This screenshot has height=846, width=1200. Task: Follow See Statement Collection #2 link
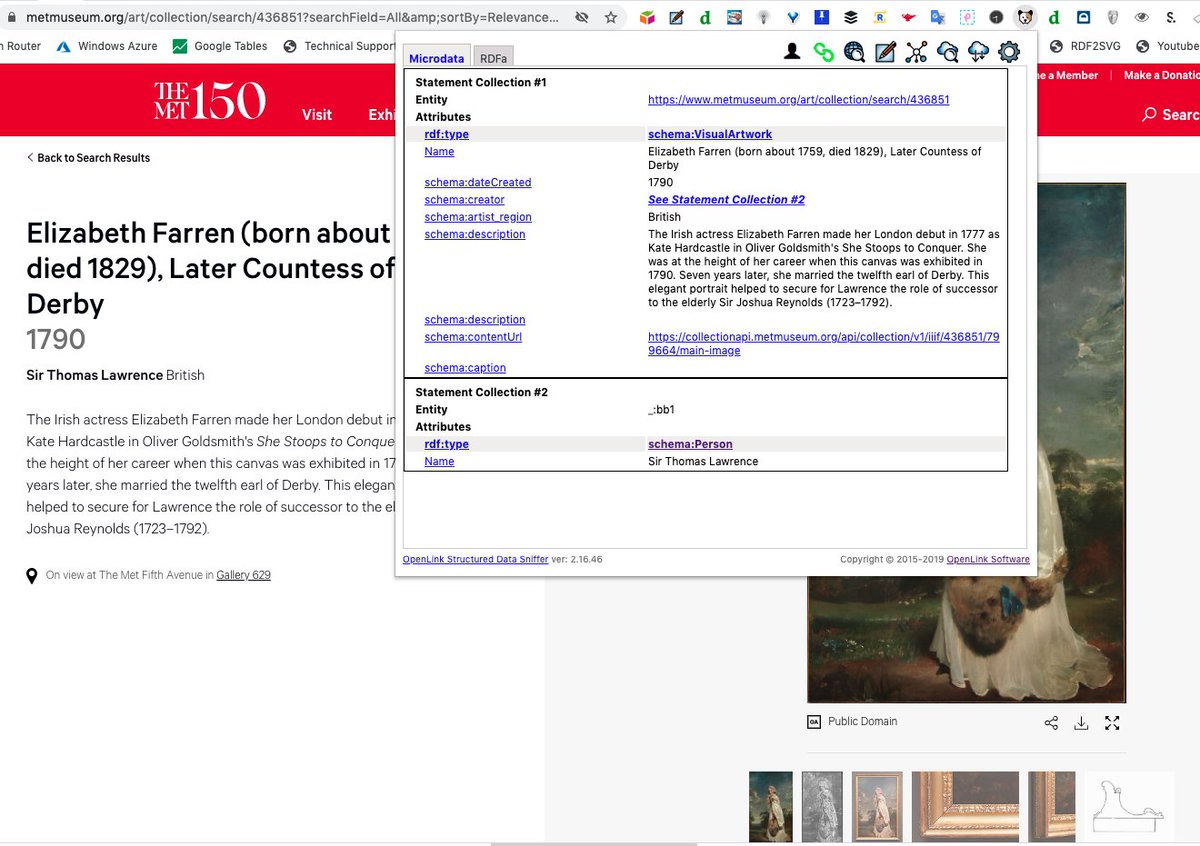(726, 200)
